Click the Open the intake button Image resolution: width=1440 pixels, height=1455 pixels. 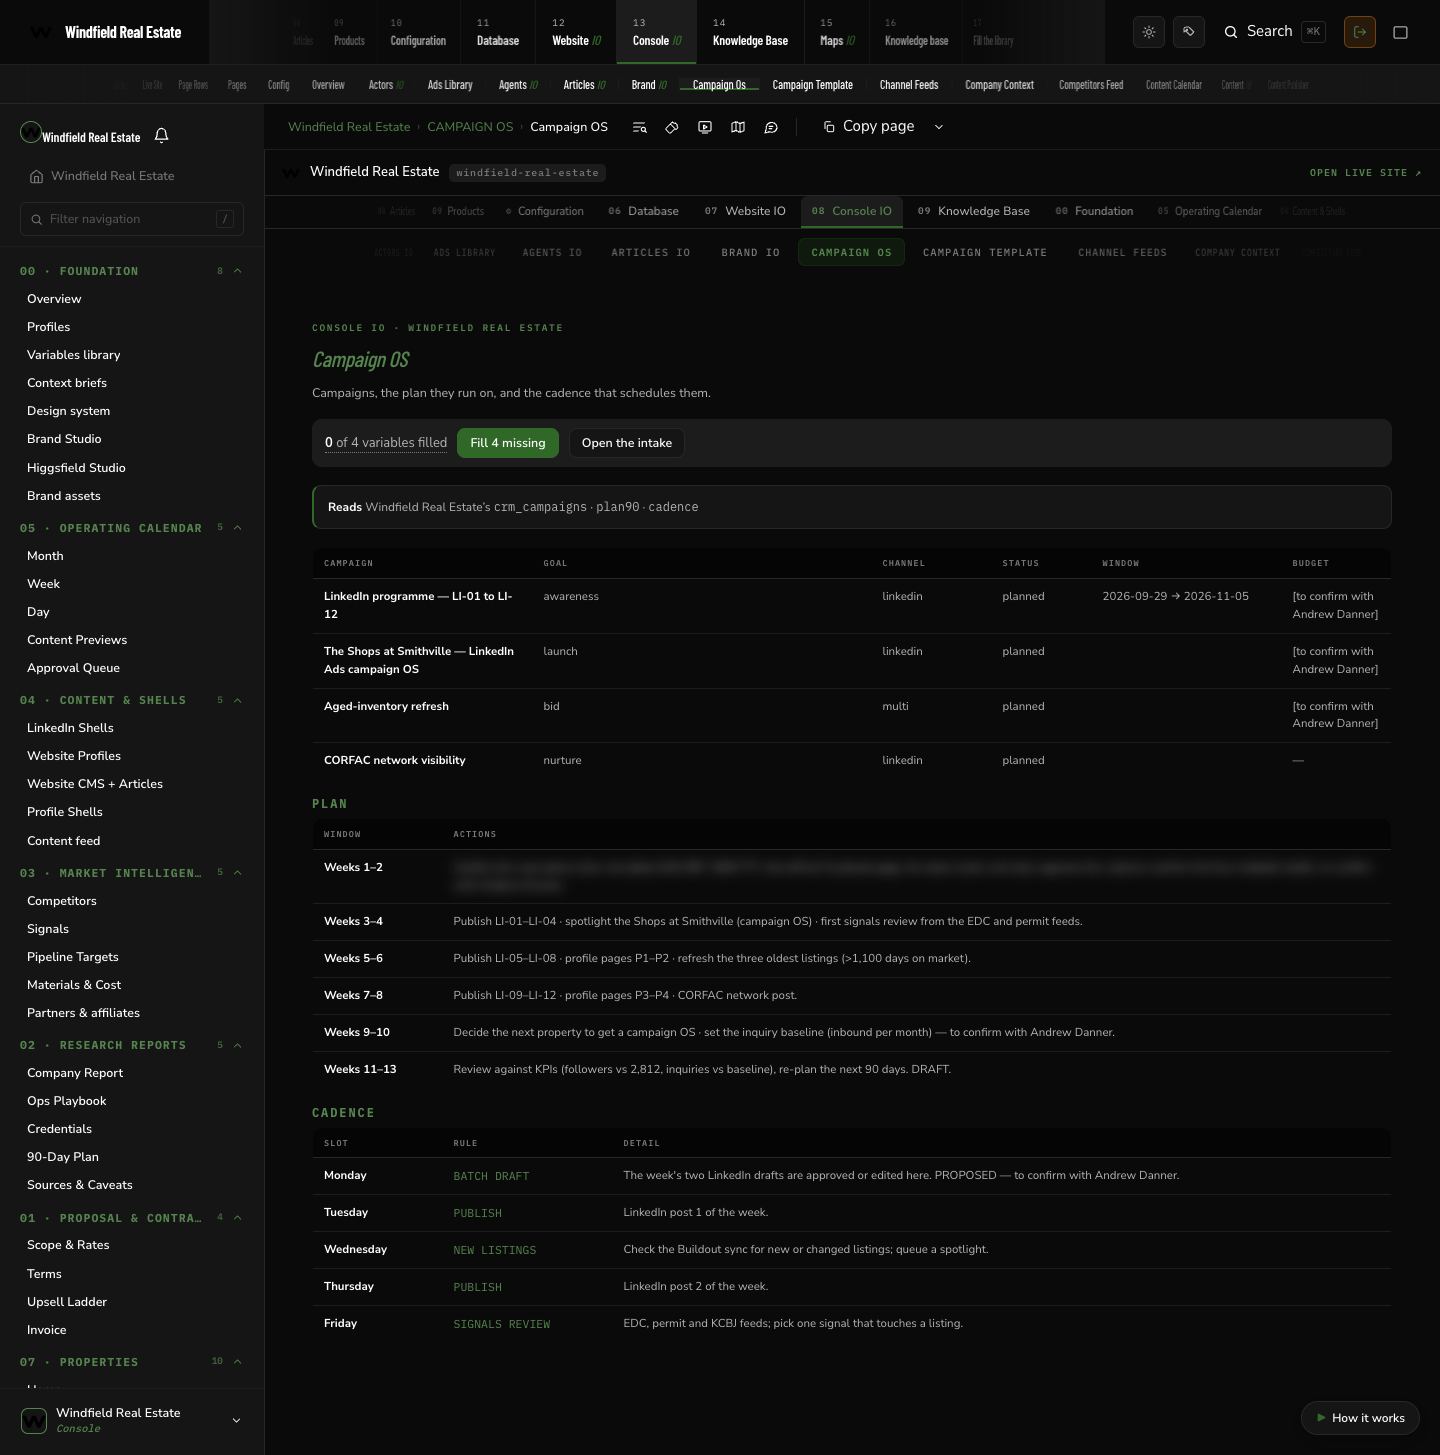pos(627,443)
